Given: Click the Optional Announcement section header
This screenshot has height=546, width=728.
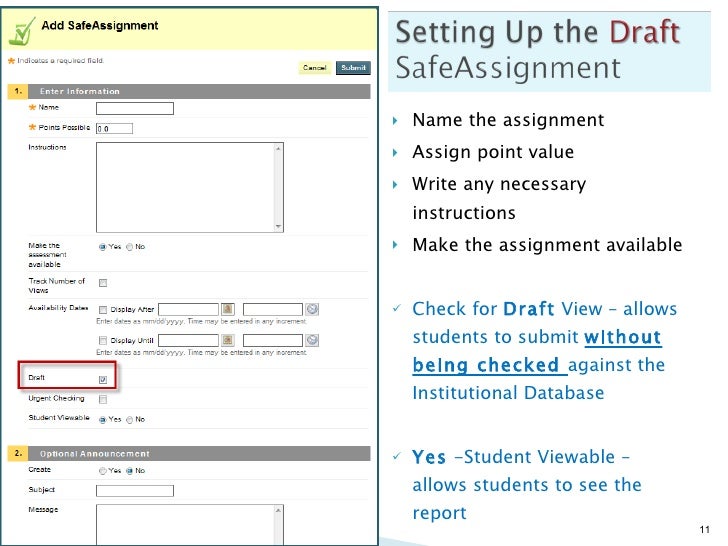Looking at the screenshot, I should click(189, 454).
